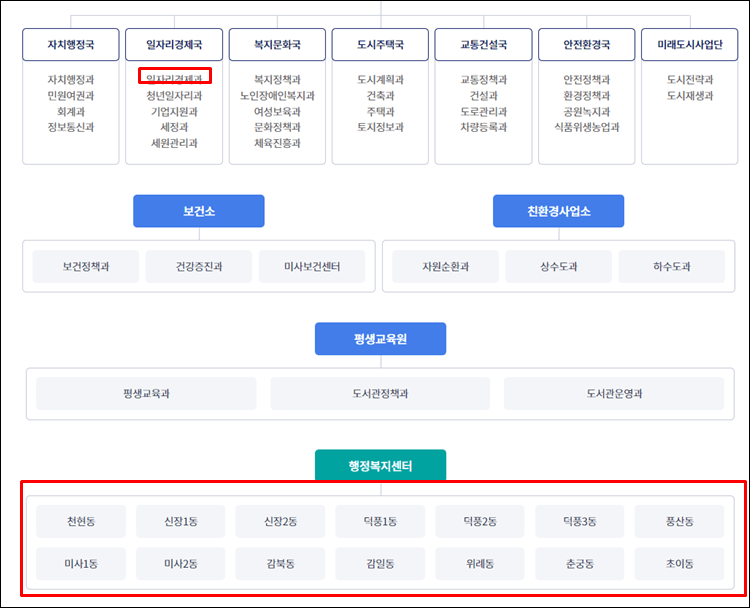Open the 도시주택국 bureau header
Screen dimensions: 750x608
click(380, 44)
